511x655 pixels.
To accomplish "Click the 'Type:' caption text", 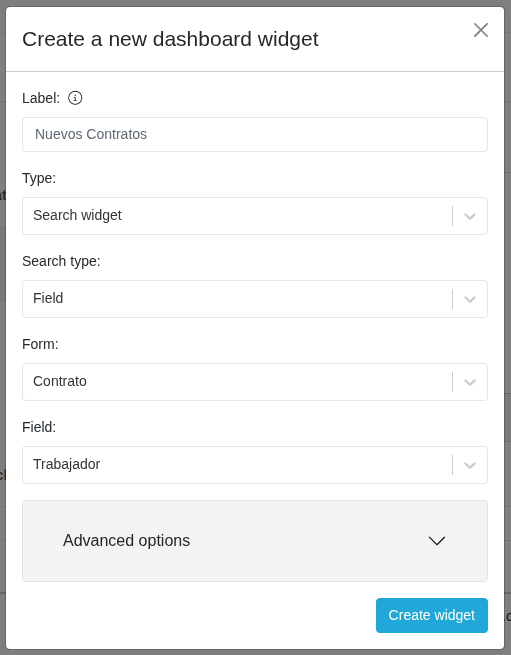I will tap(39, 178).
